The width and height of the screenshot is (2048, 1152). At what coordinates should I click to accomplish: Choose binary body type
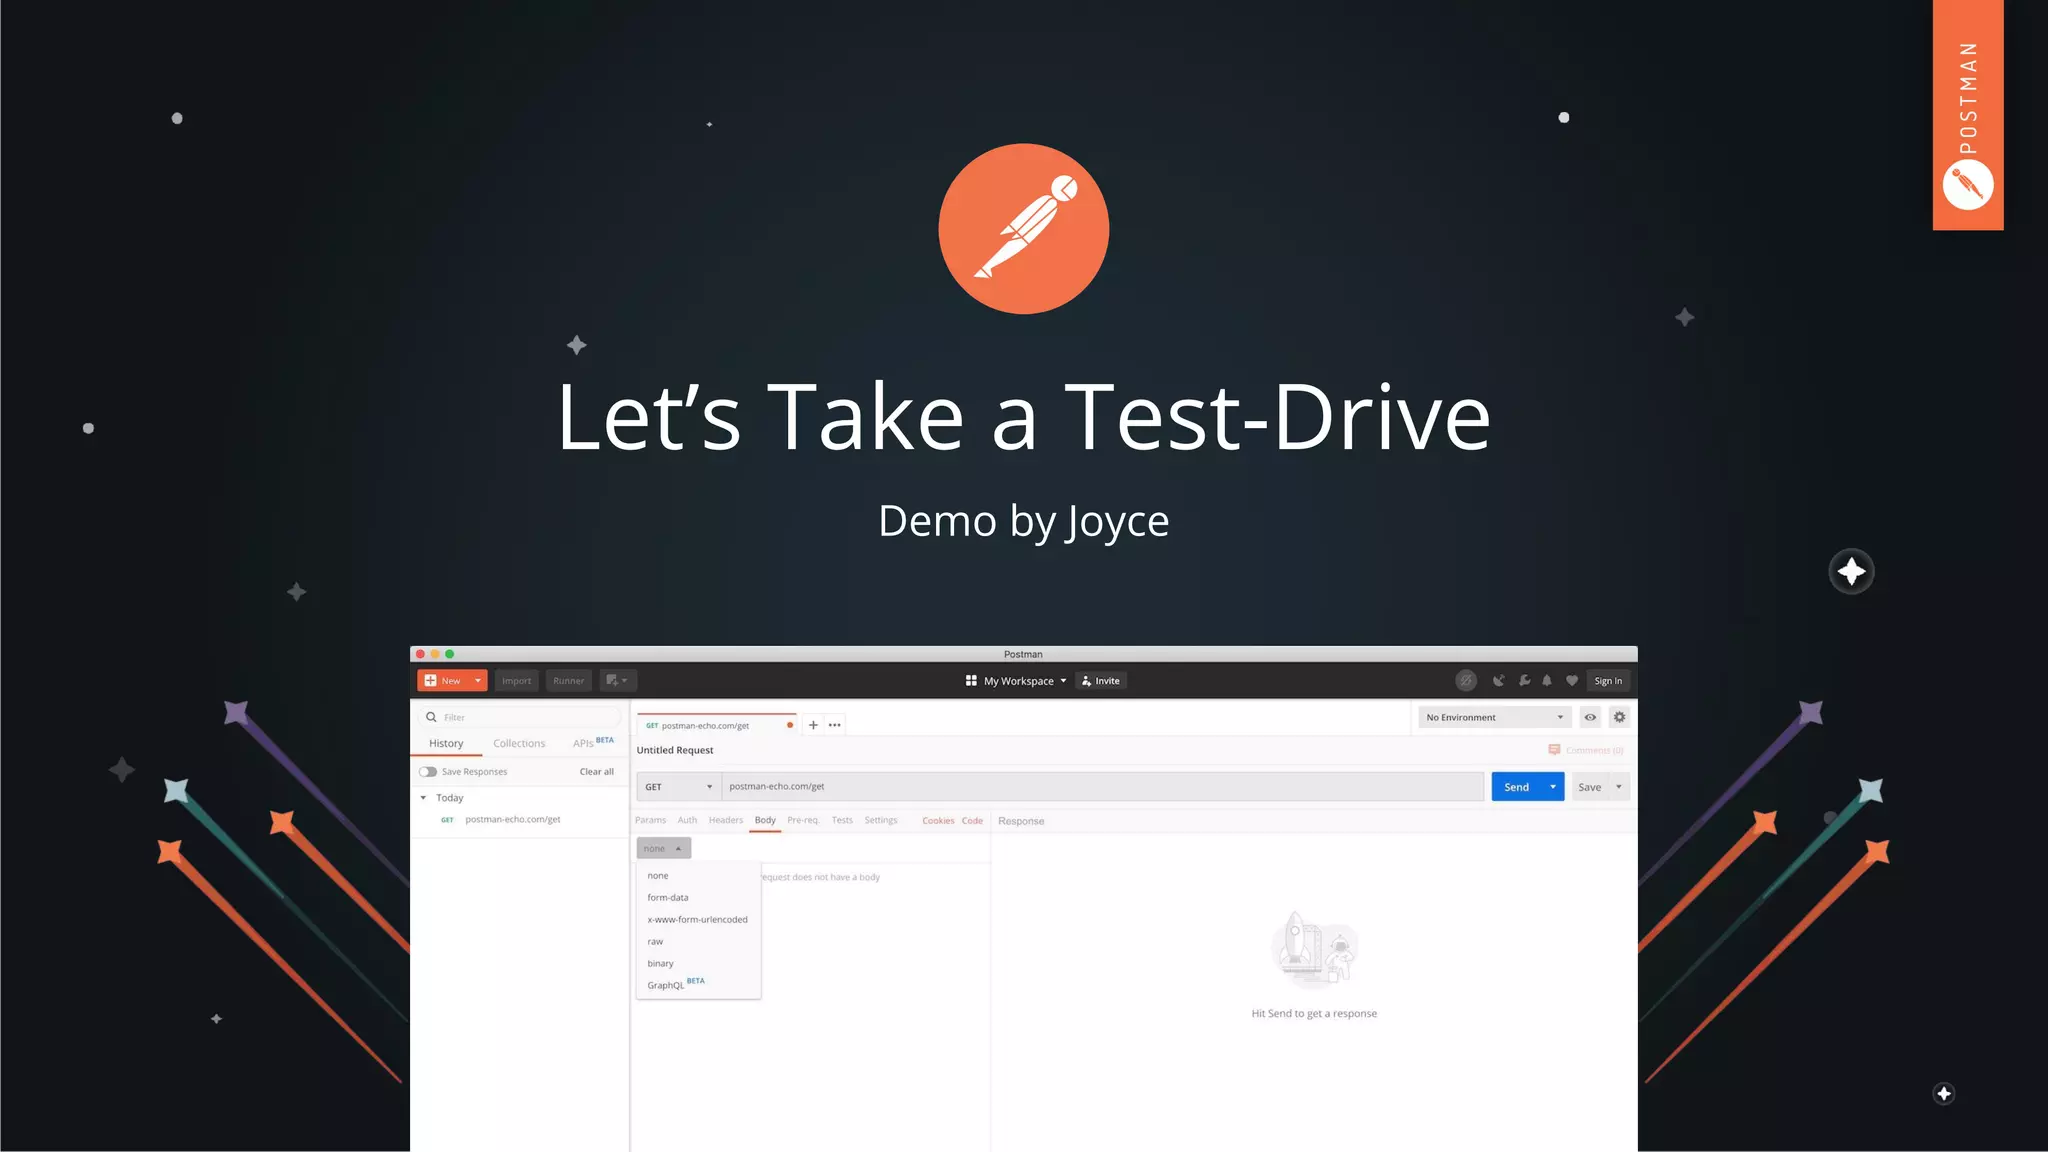pos(698,964)
